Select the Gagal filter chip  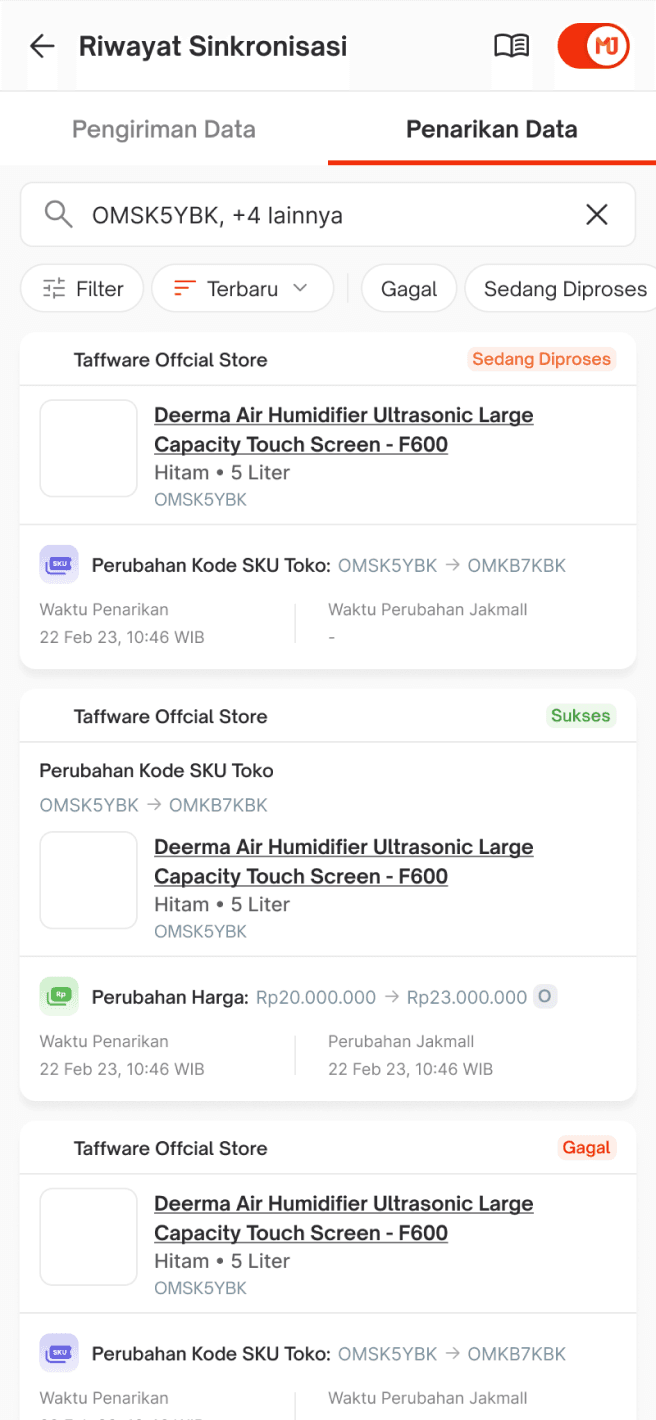click(x=409, y=289)
